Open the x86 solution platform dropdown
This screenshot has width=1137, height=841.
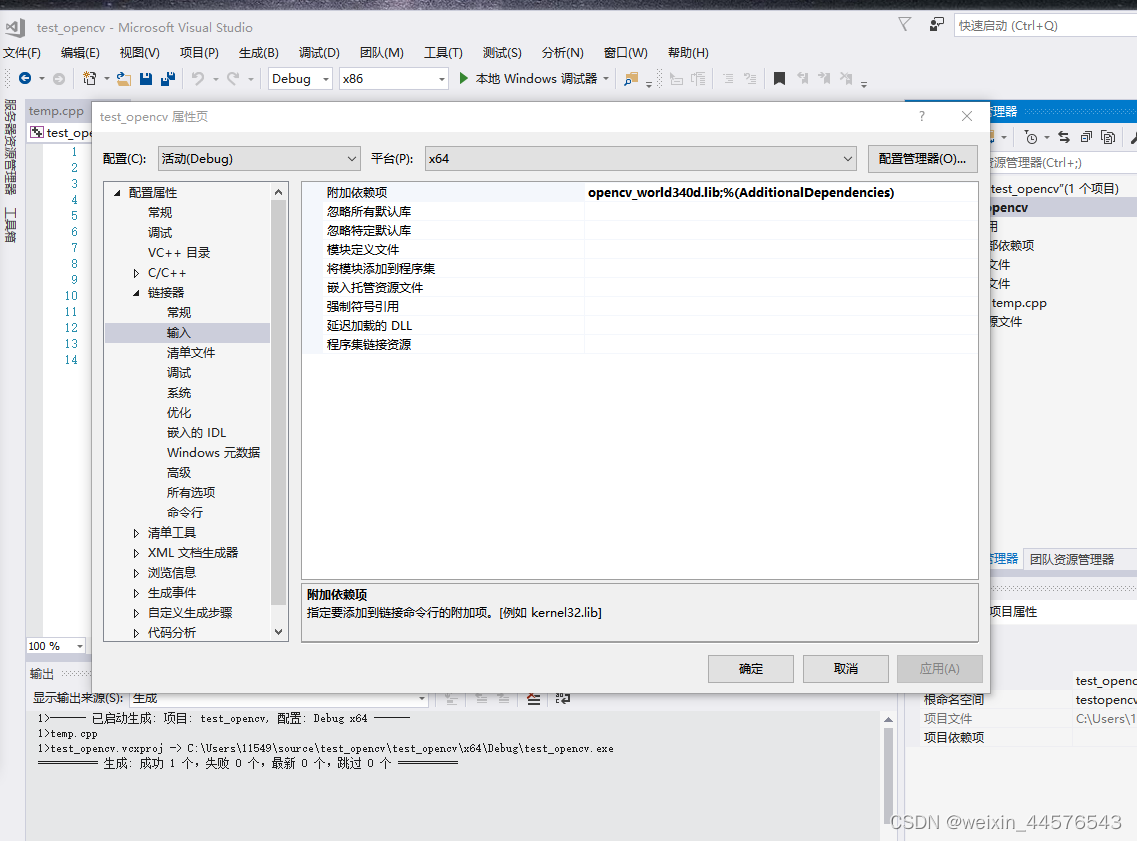394,78
